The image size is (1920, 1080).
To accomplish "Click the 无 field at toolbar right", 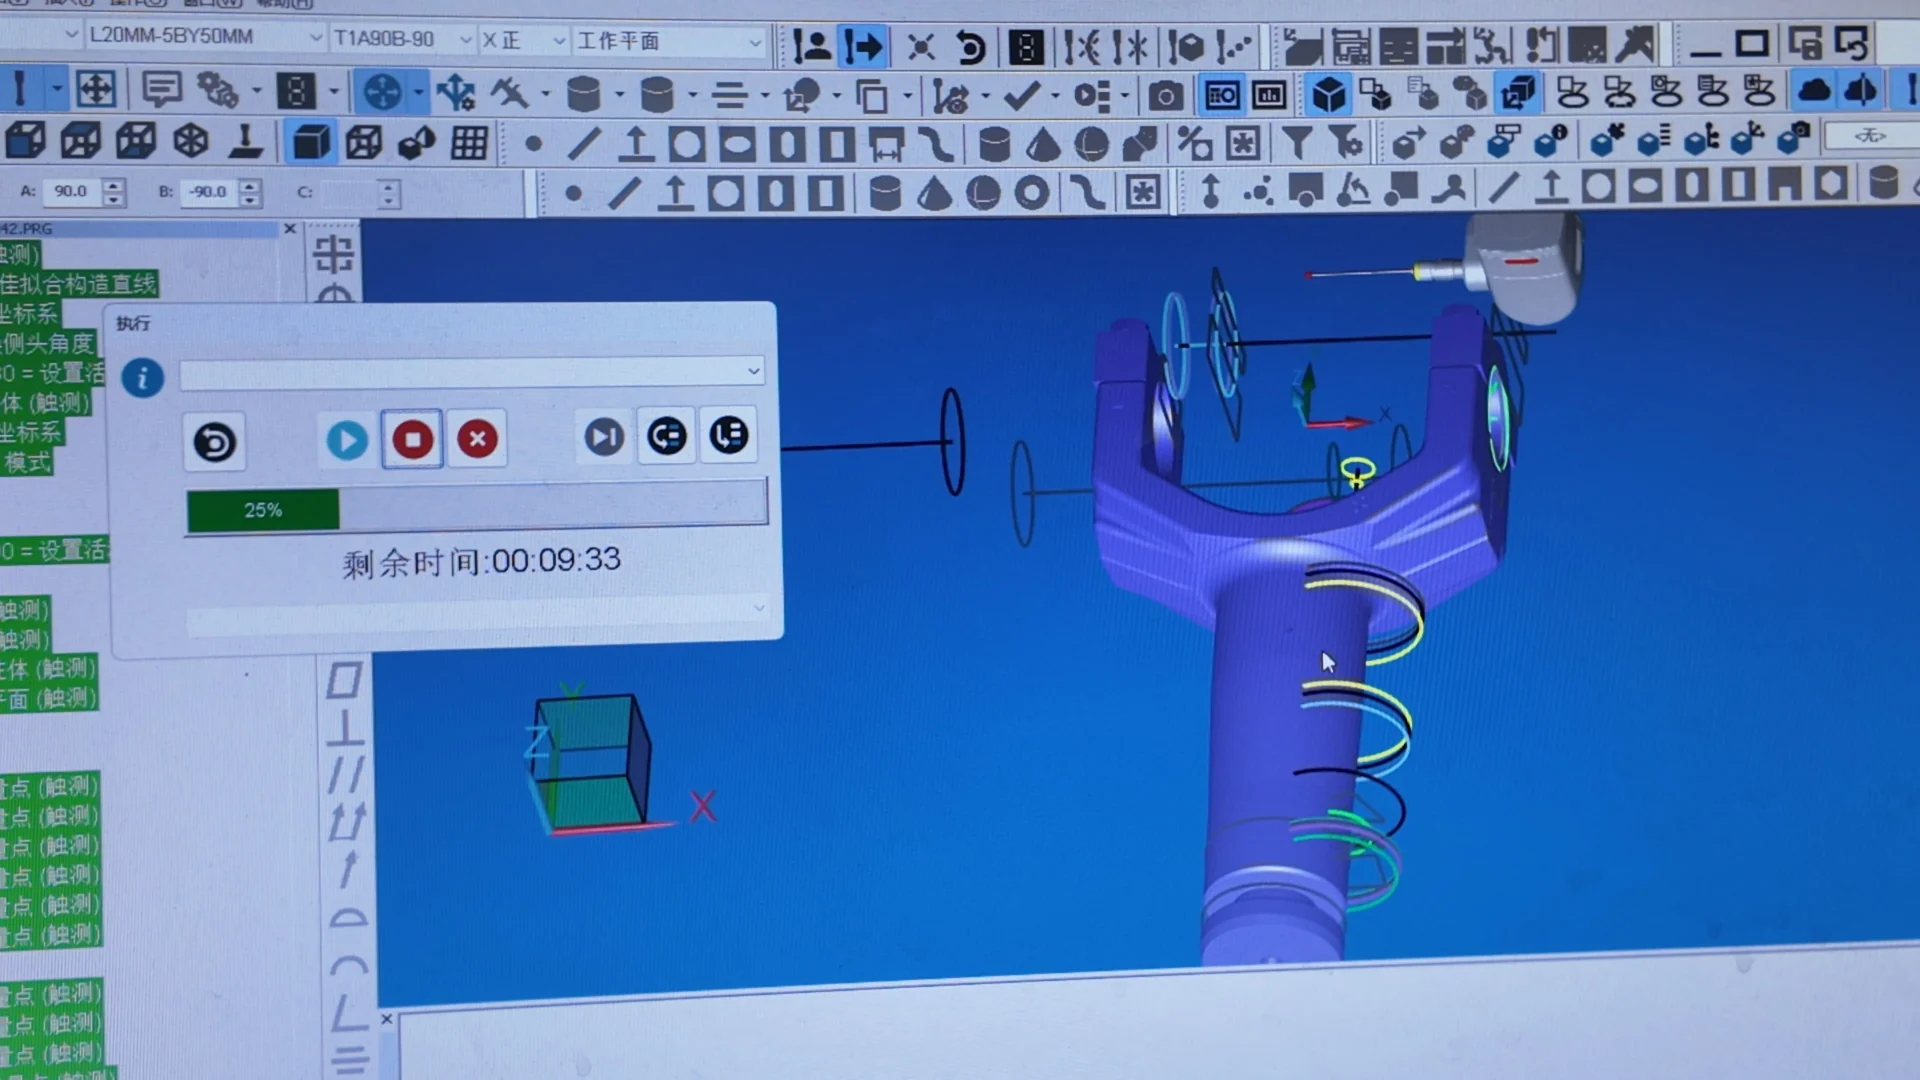I will tap(1870, 135).
